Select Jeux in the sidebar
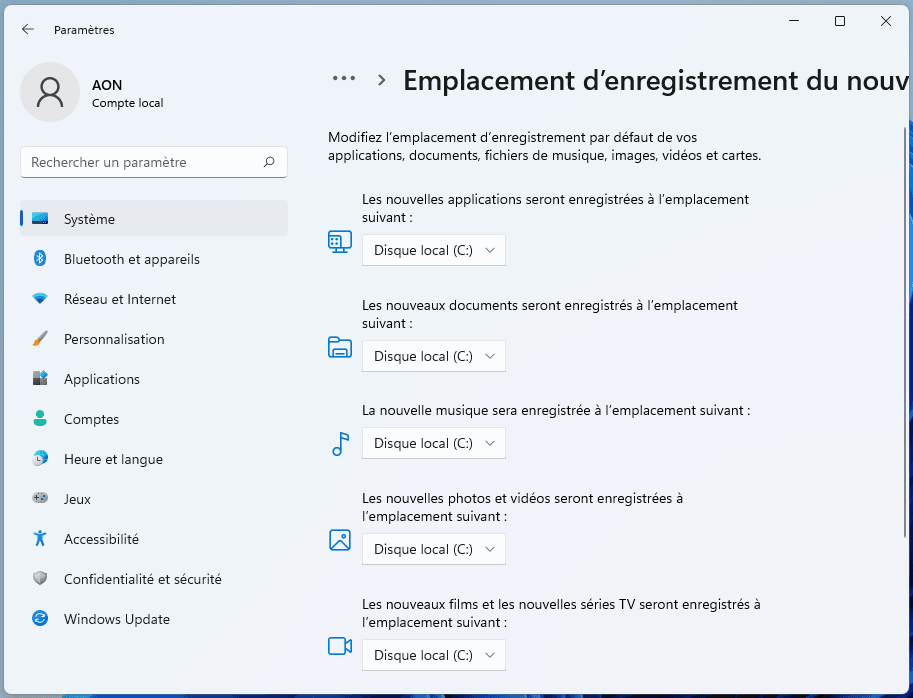The width and height of the screenshot is (913, 698). [x=77, y=499]
